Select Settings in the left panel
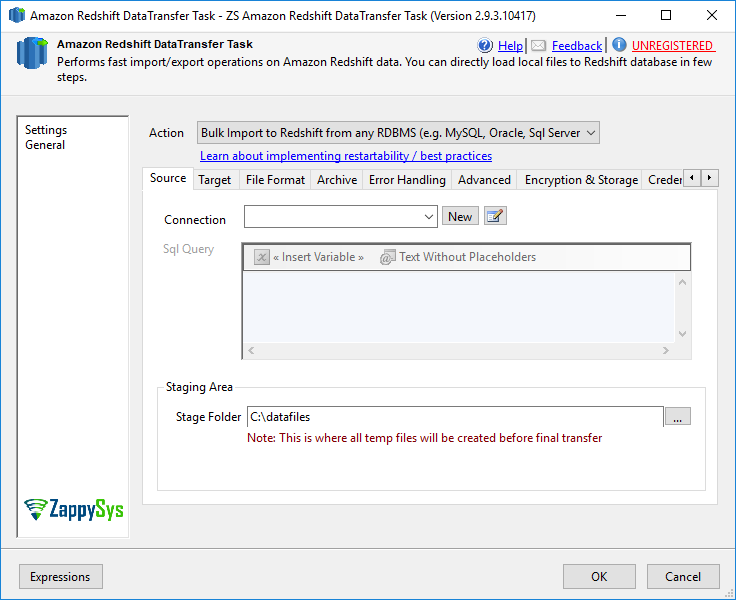736x600 pixels. (46, 130)
